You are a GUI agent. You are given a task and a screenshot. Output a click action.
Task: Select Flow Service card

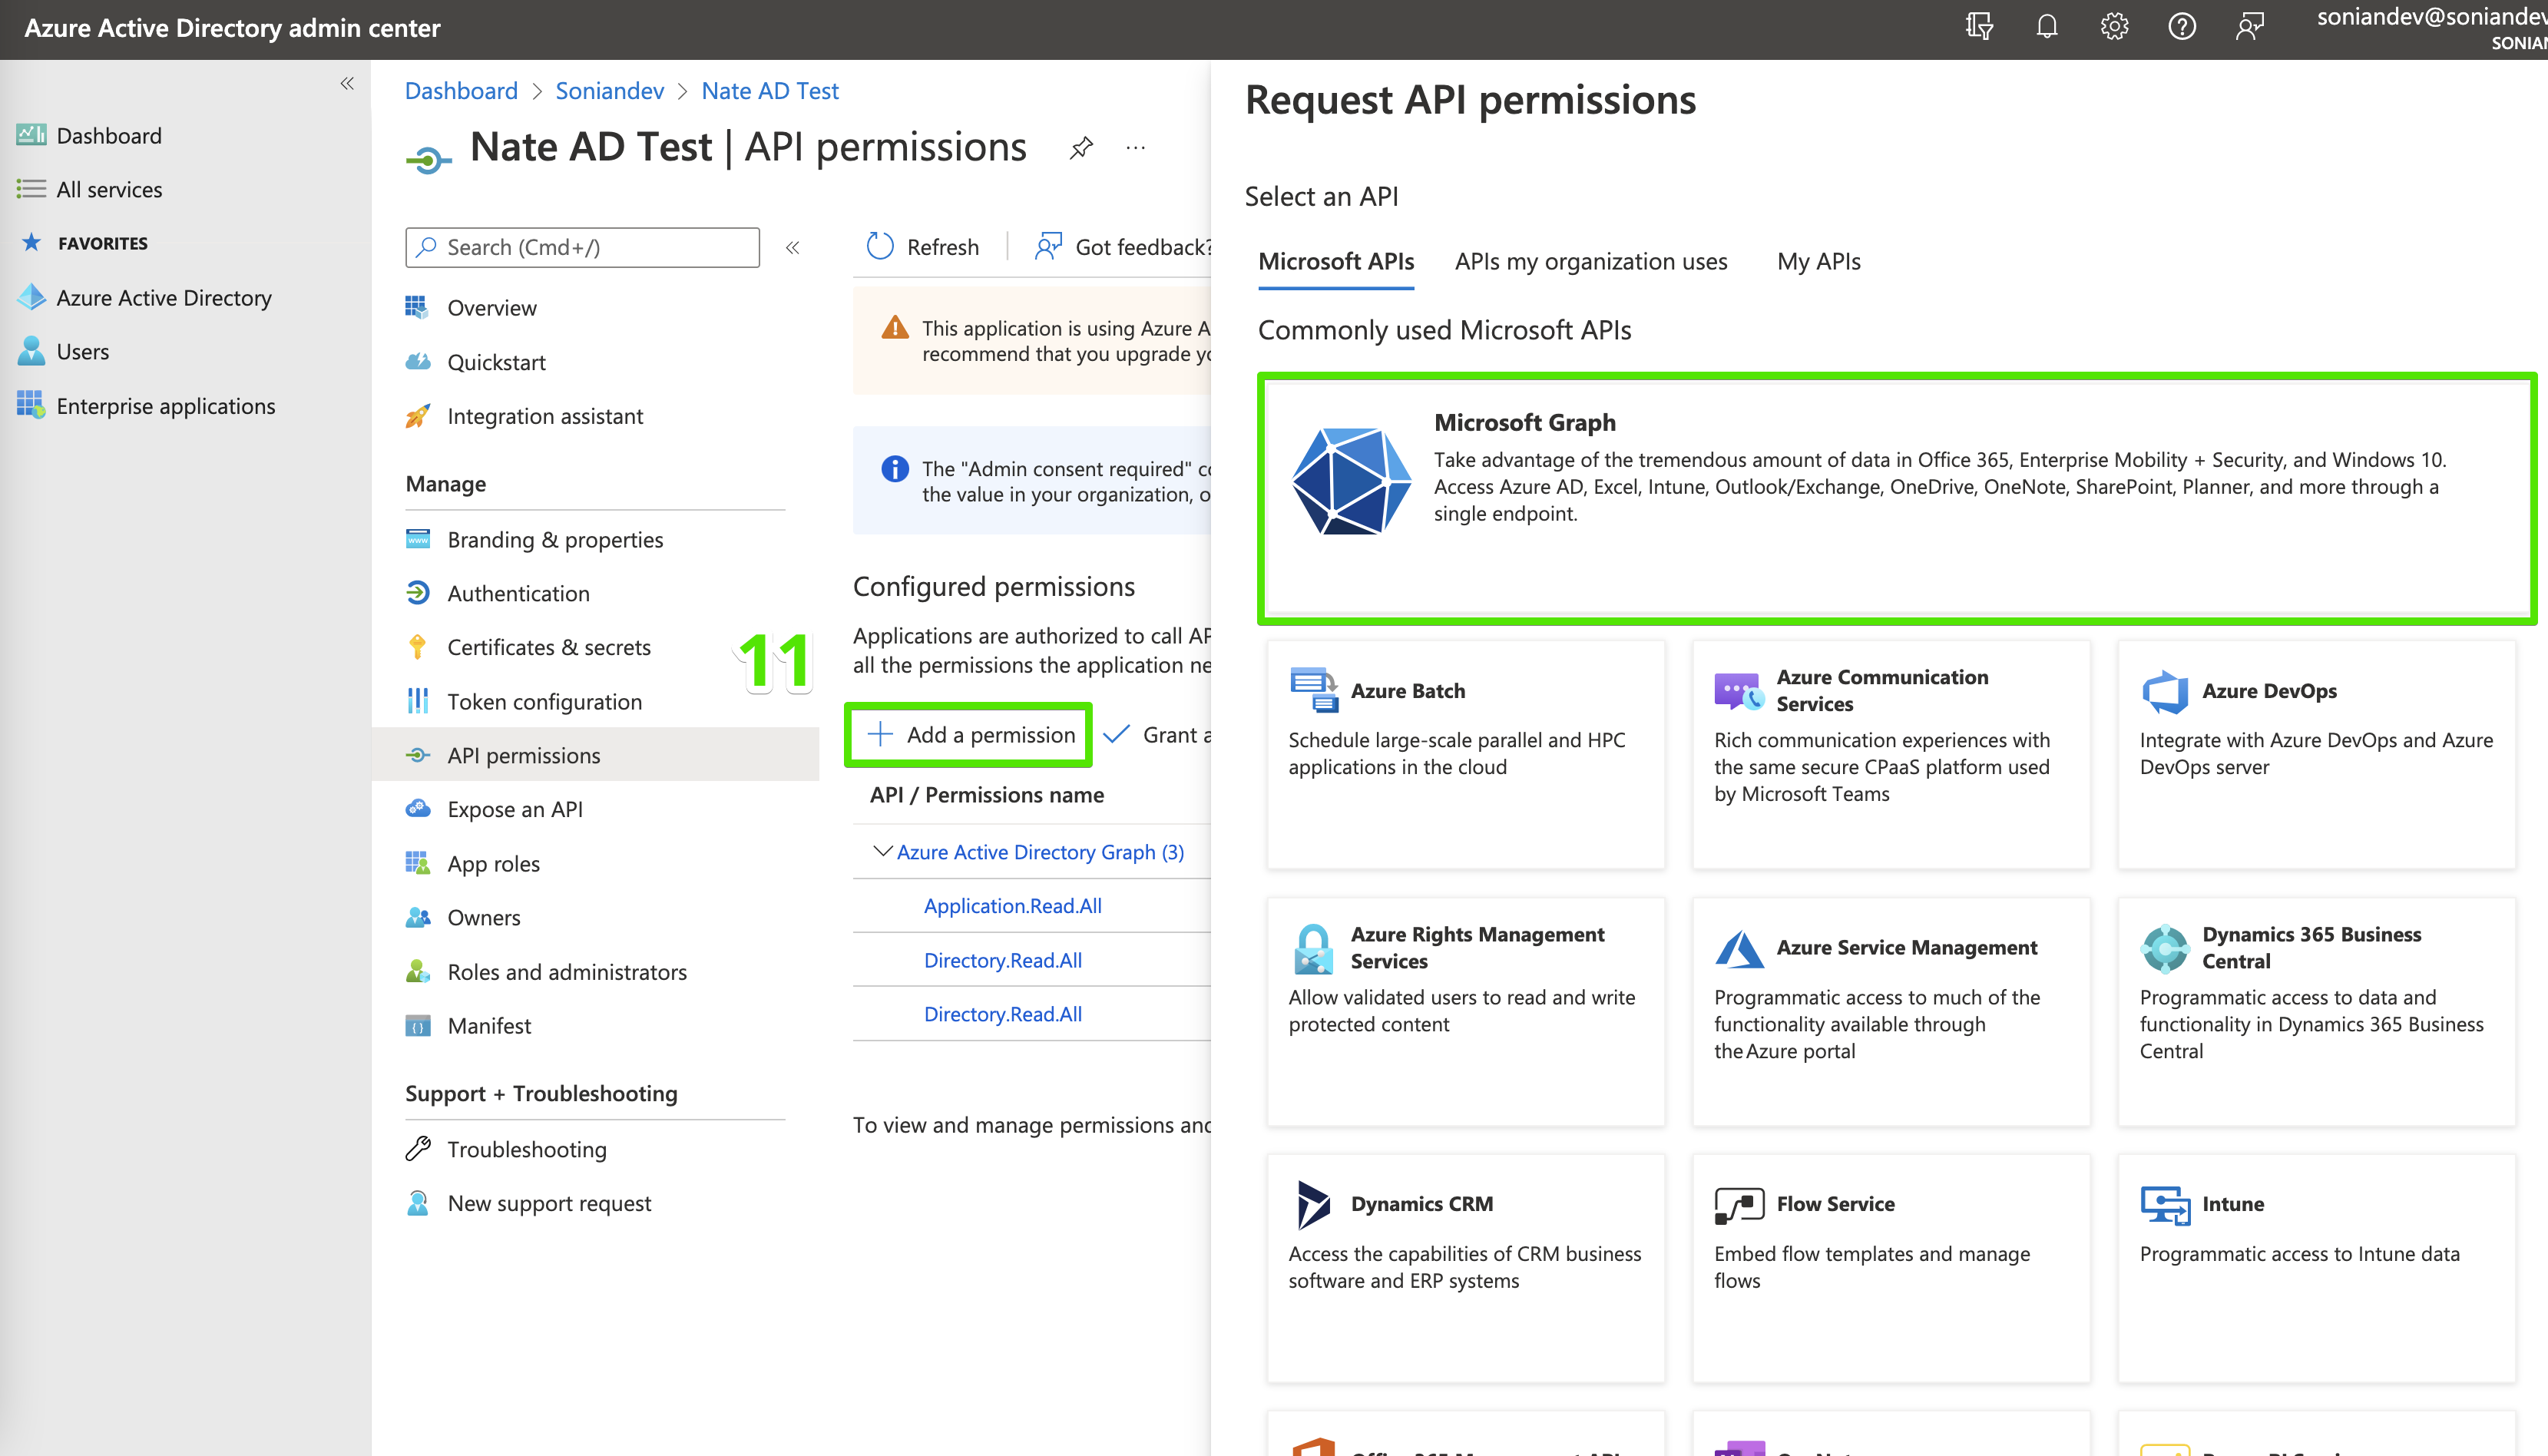point(1891,1268)
